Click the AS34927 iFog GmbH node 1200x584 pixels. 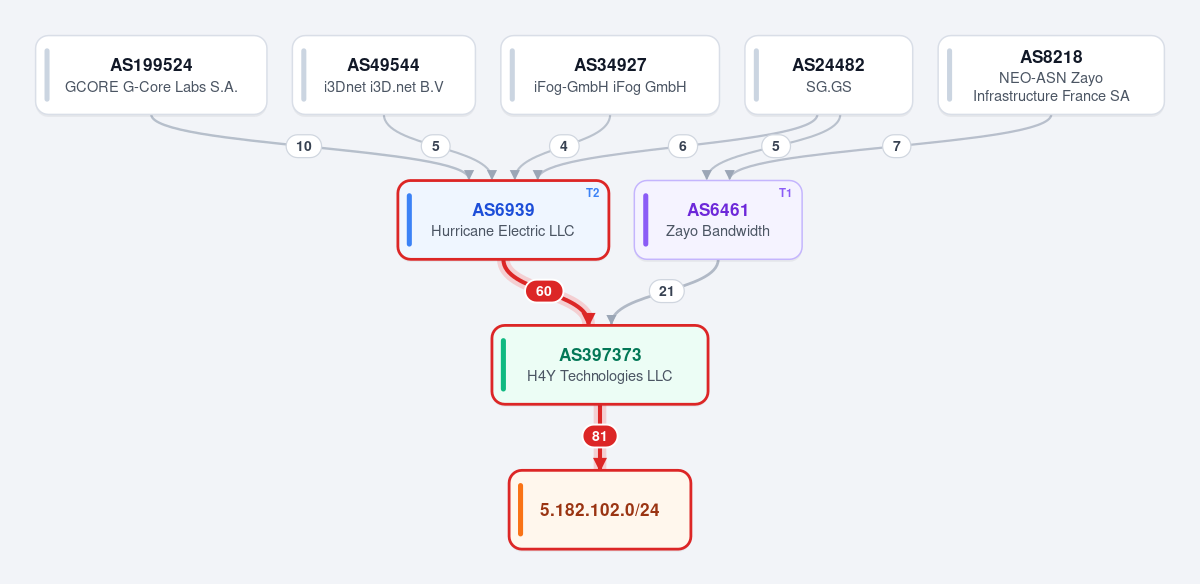click(x=610, y=75)
